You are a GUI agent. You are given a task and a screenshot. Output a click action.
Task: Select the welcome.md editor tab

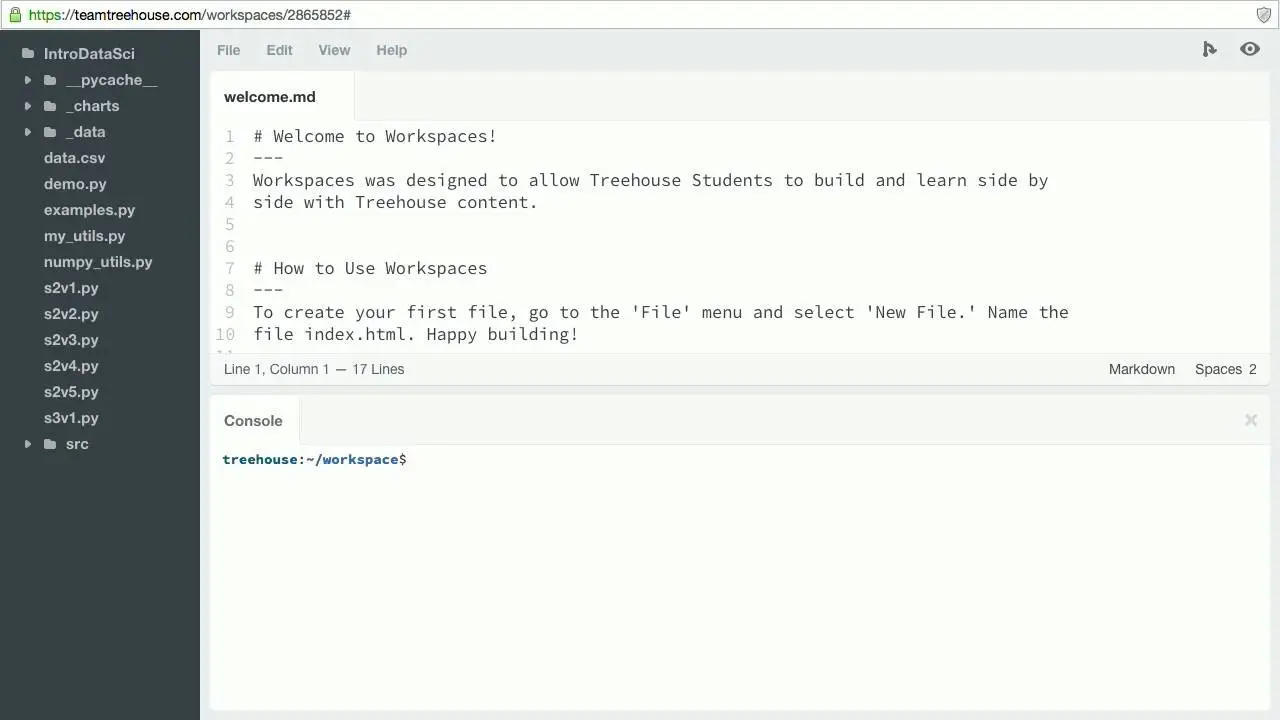tap(270, 97)
